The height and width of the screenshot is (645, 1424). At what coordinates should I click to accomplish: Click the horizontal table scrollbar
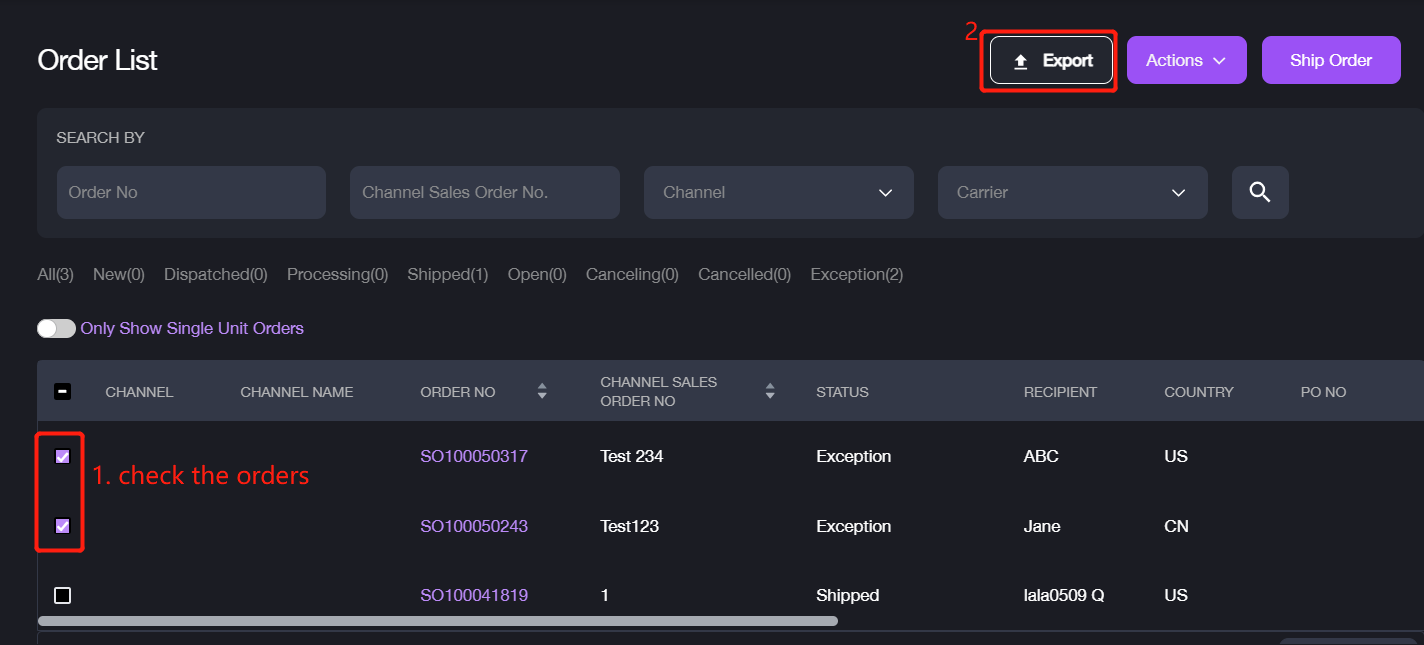click(x=437, y=621)
